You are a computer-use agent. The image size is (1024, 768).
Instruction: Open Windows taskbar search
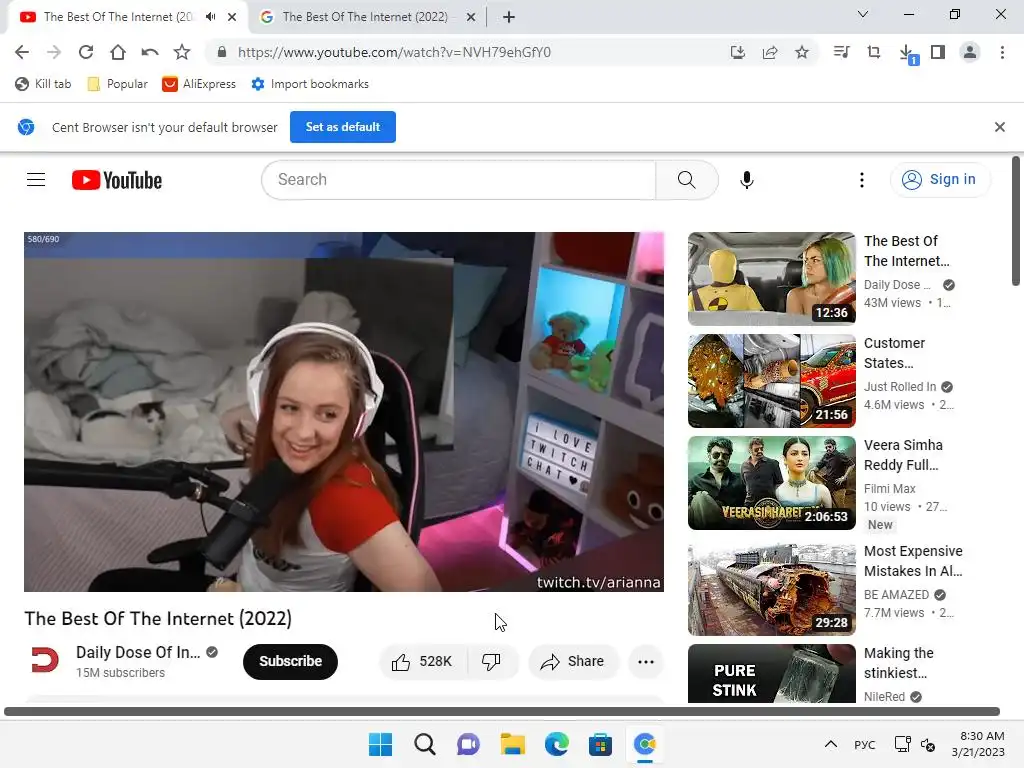pyautogui.click(x=424, y=744)
